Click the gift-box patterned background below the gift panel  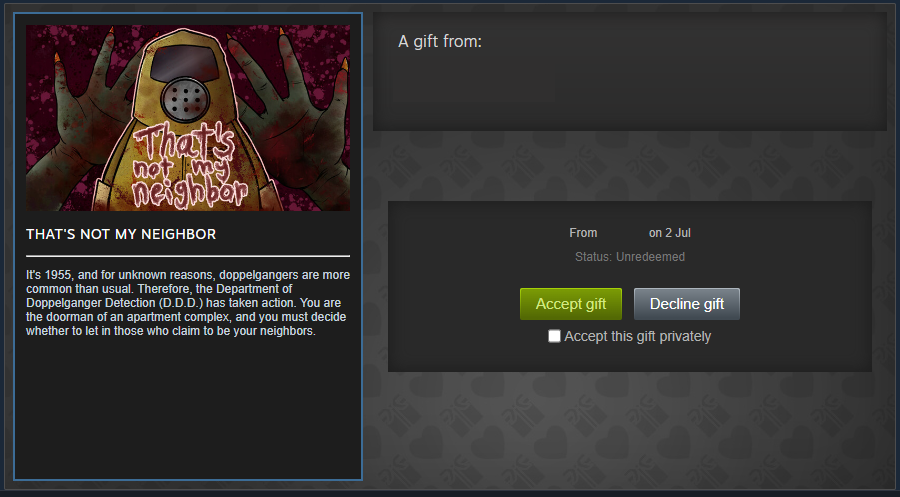[x=630, y=430]
